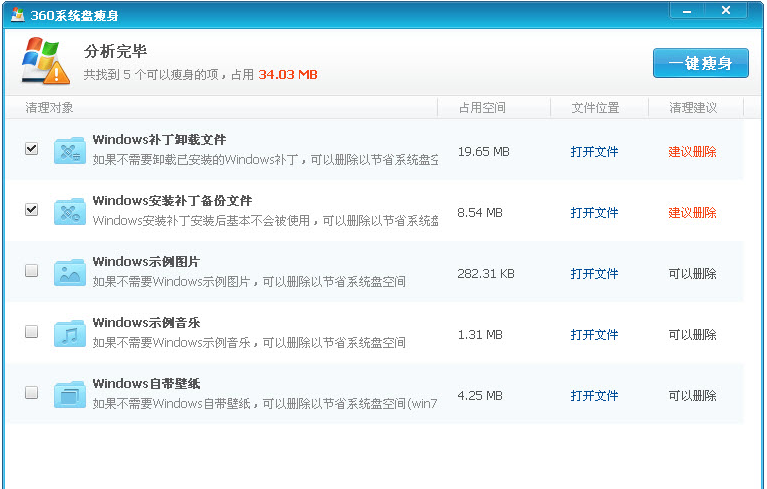Click the Windows补丁卸载文件 folder icon
Image resolution: width=767 pixels, height=489 pixels.
coord(70,151)
